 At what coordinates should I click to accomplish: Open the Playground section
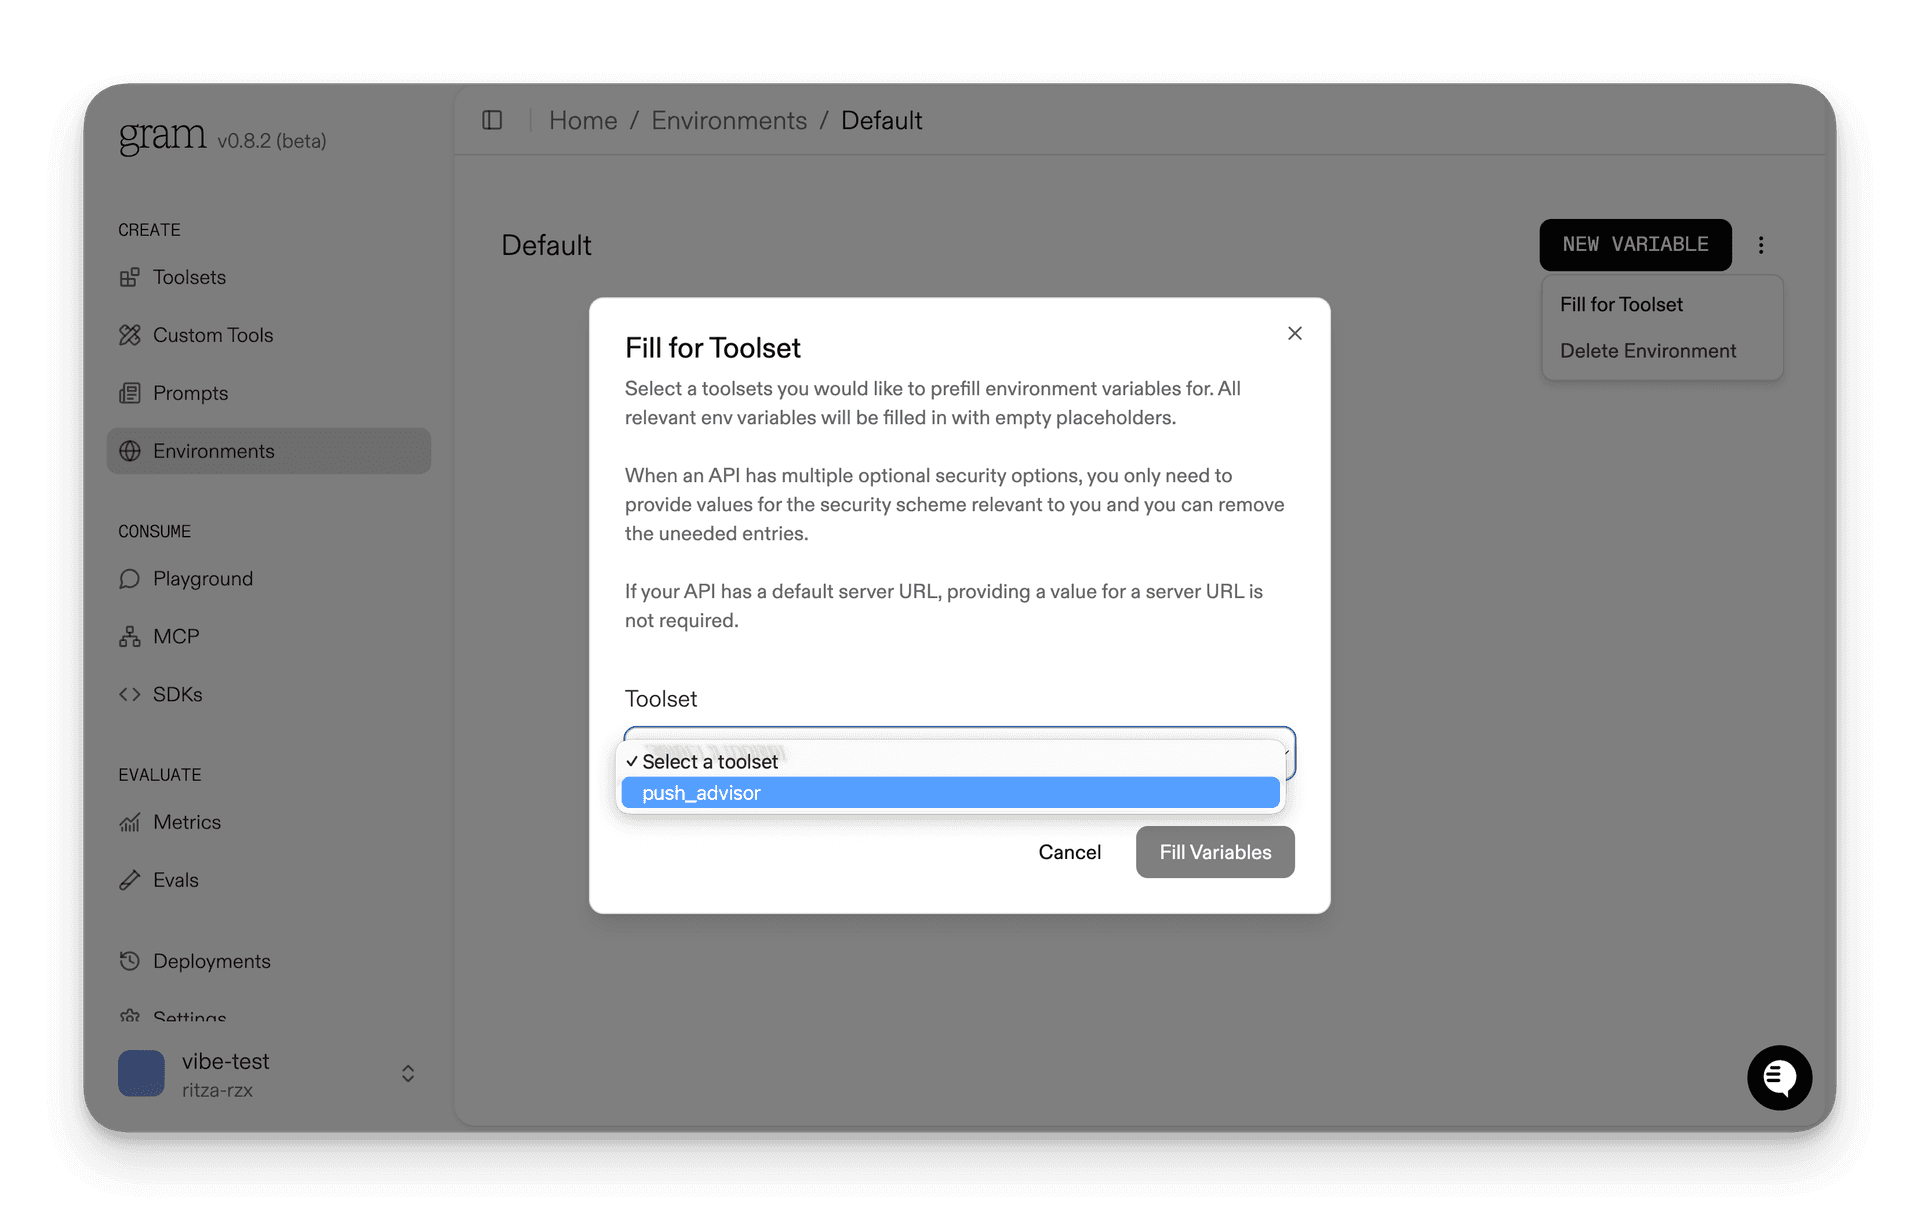(x=201, y=578)
